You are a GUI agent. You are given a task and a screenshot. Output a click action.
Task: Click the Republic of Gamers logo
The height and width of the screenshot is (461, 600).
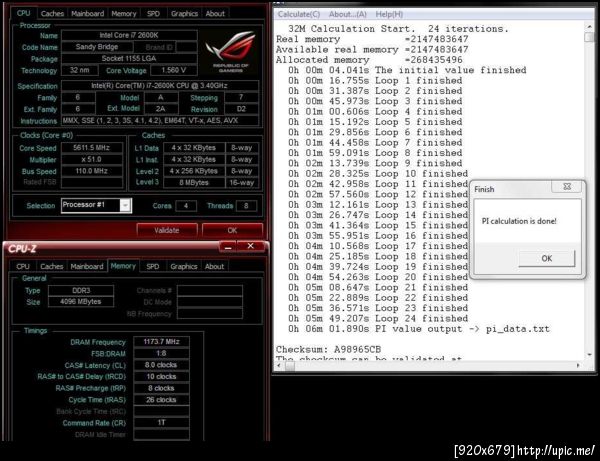click(x=230, y=51)
